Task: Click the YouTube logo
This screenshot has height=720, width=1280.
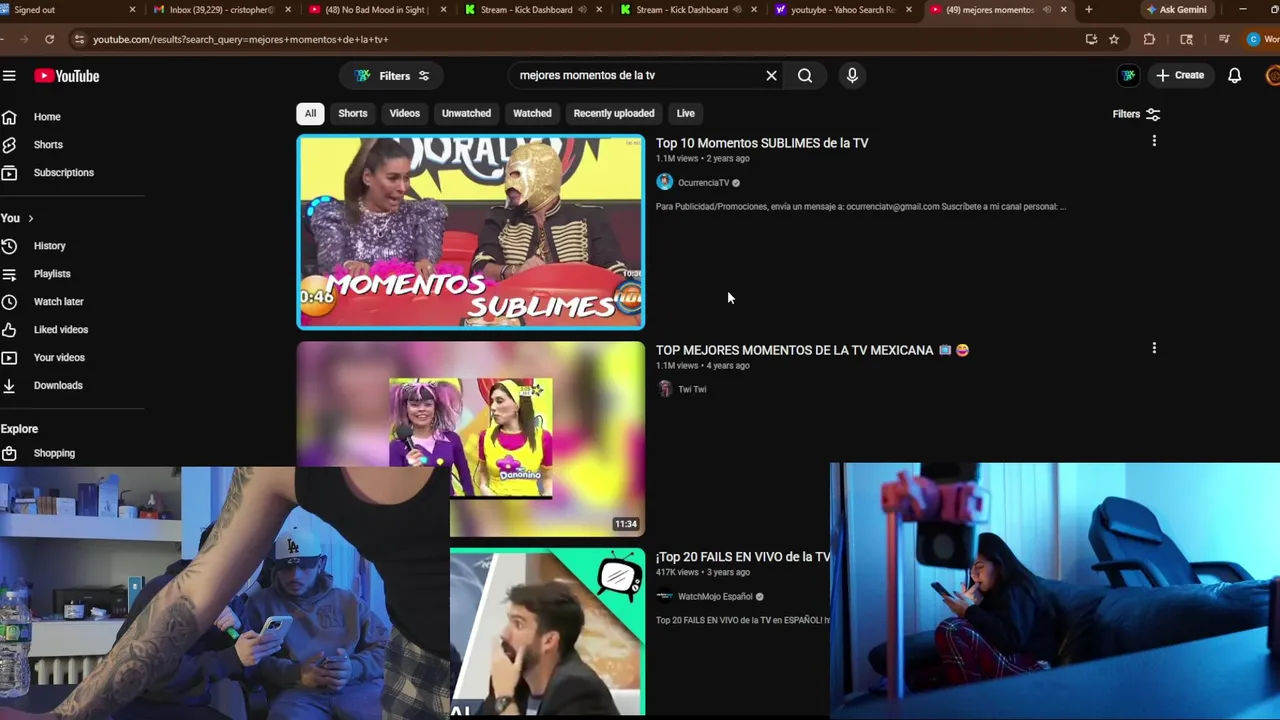Action: click(x=67, y=76)
